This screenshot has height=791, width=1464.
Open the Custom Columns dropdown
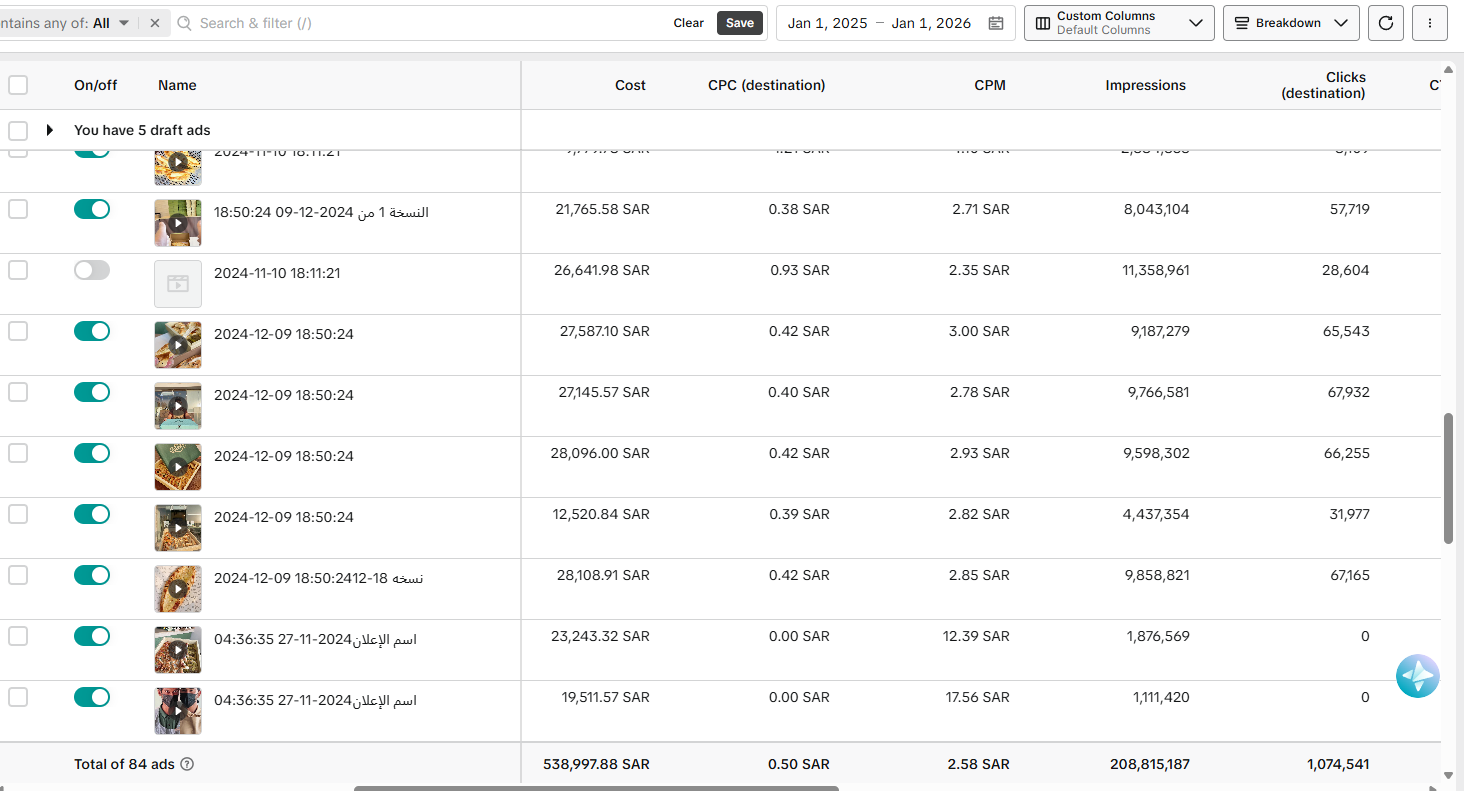coord(1119,23)
